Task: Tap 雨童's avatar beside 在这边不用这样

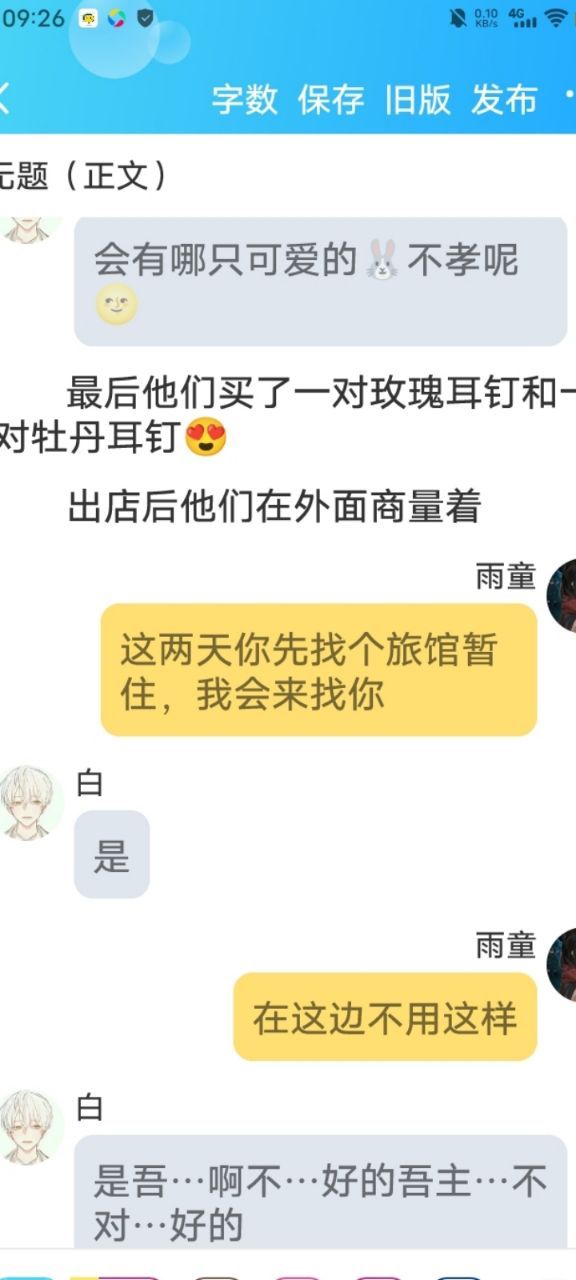Action: (x=562, y=964)
